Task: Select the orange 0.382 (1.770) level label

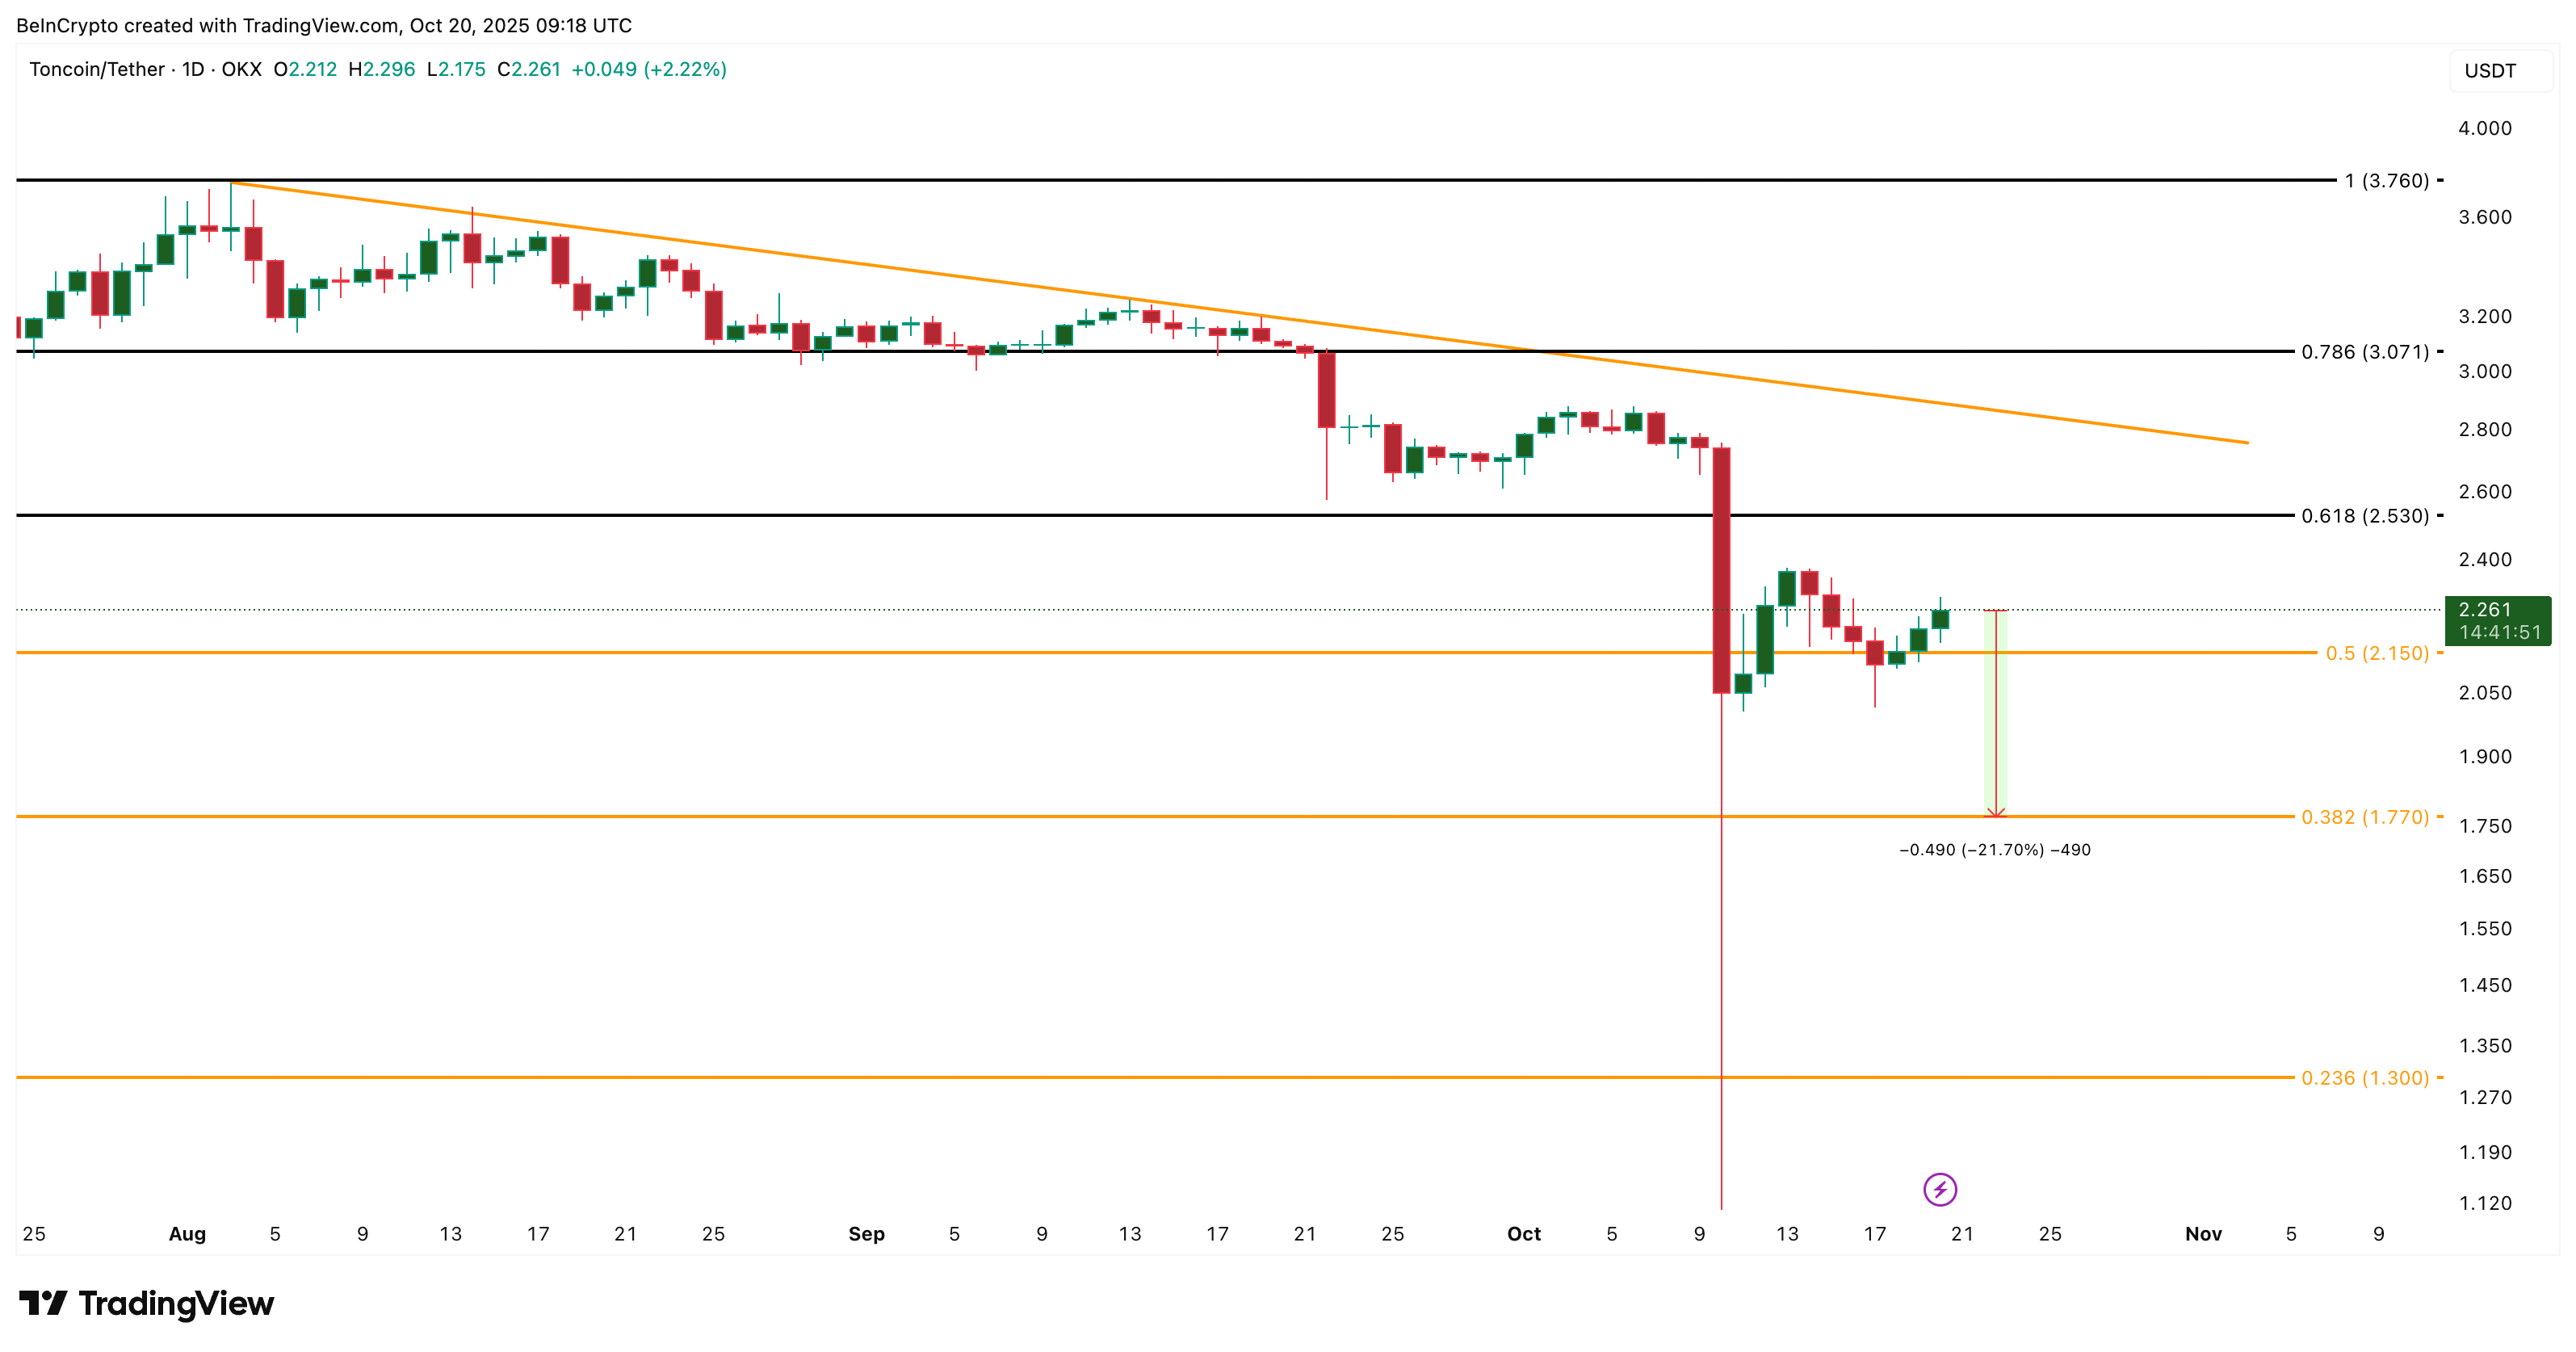Action: pyautogui.click(x=2364, y=817)
